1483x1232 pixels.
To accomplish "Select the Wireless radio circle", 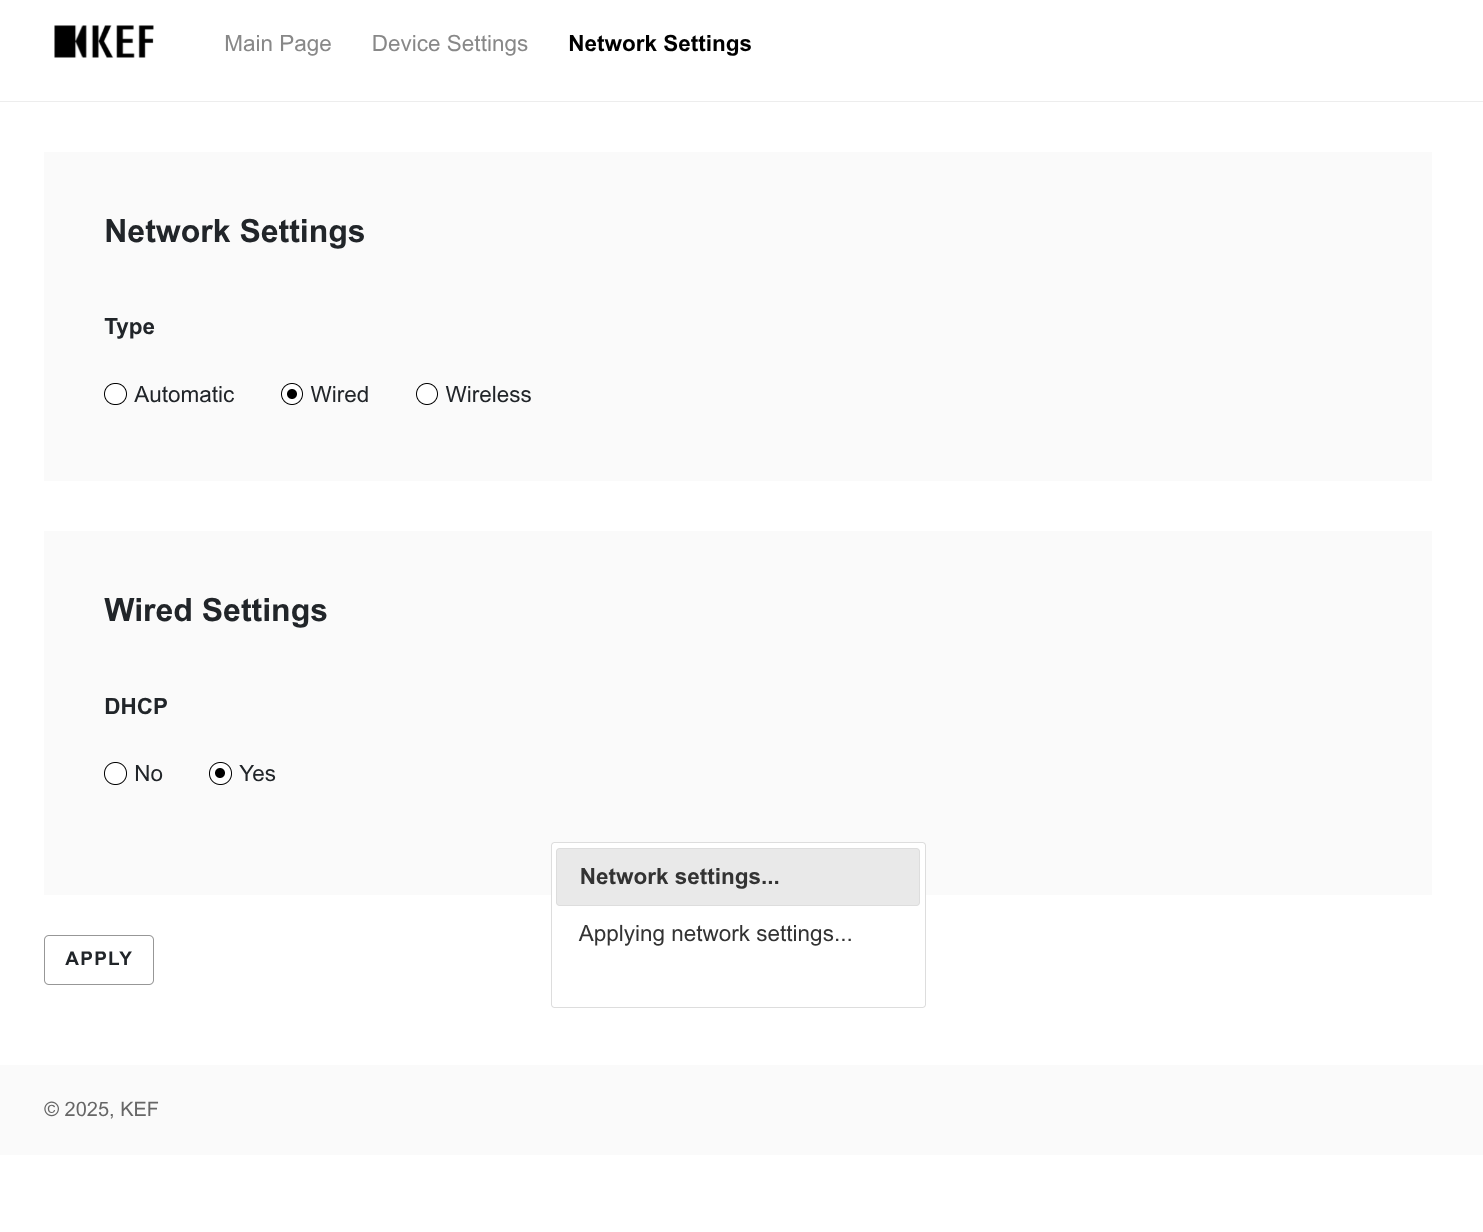I will coord(427,394).
